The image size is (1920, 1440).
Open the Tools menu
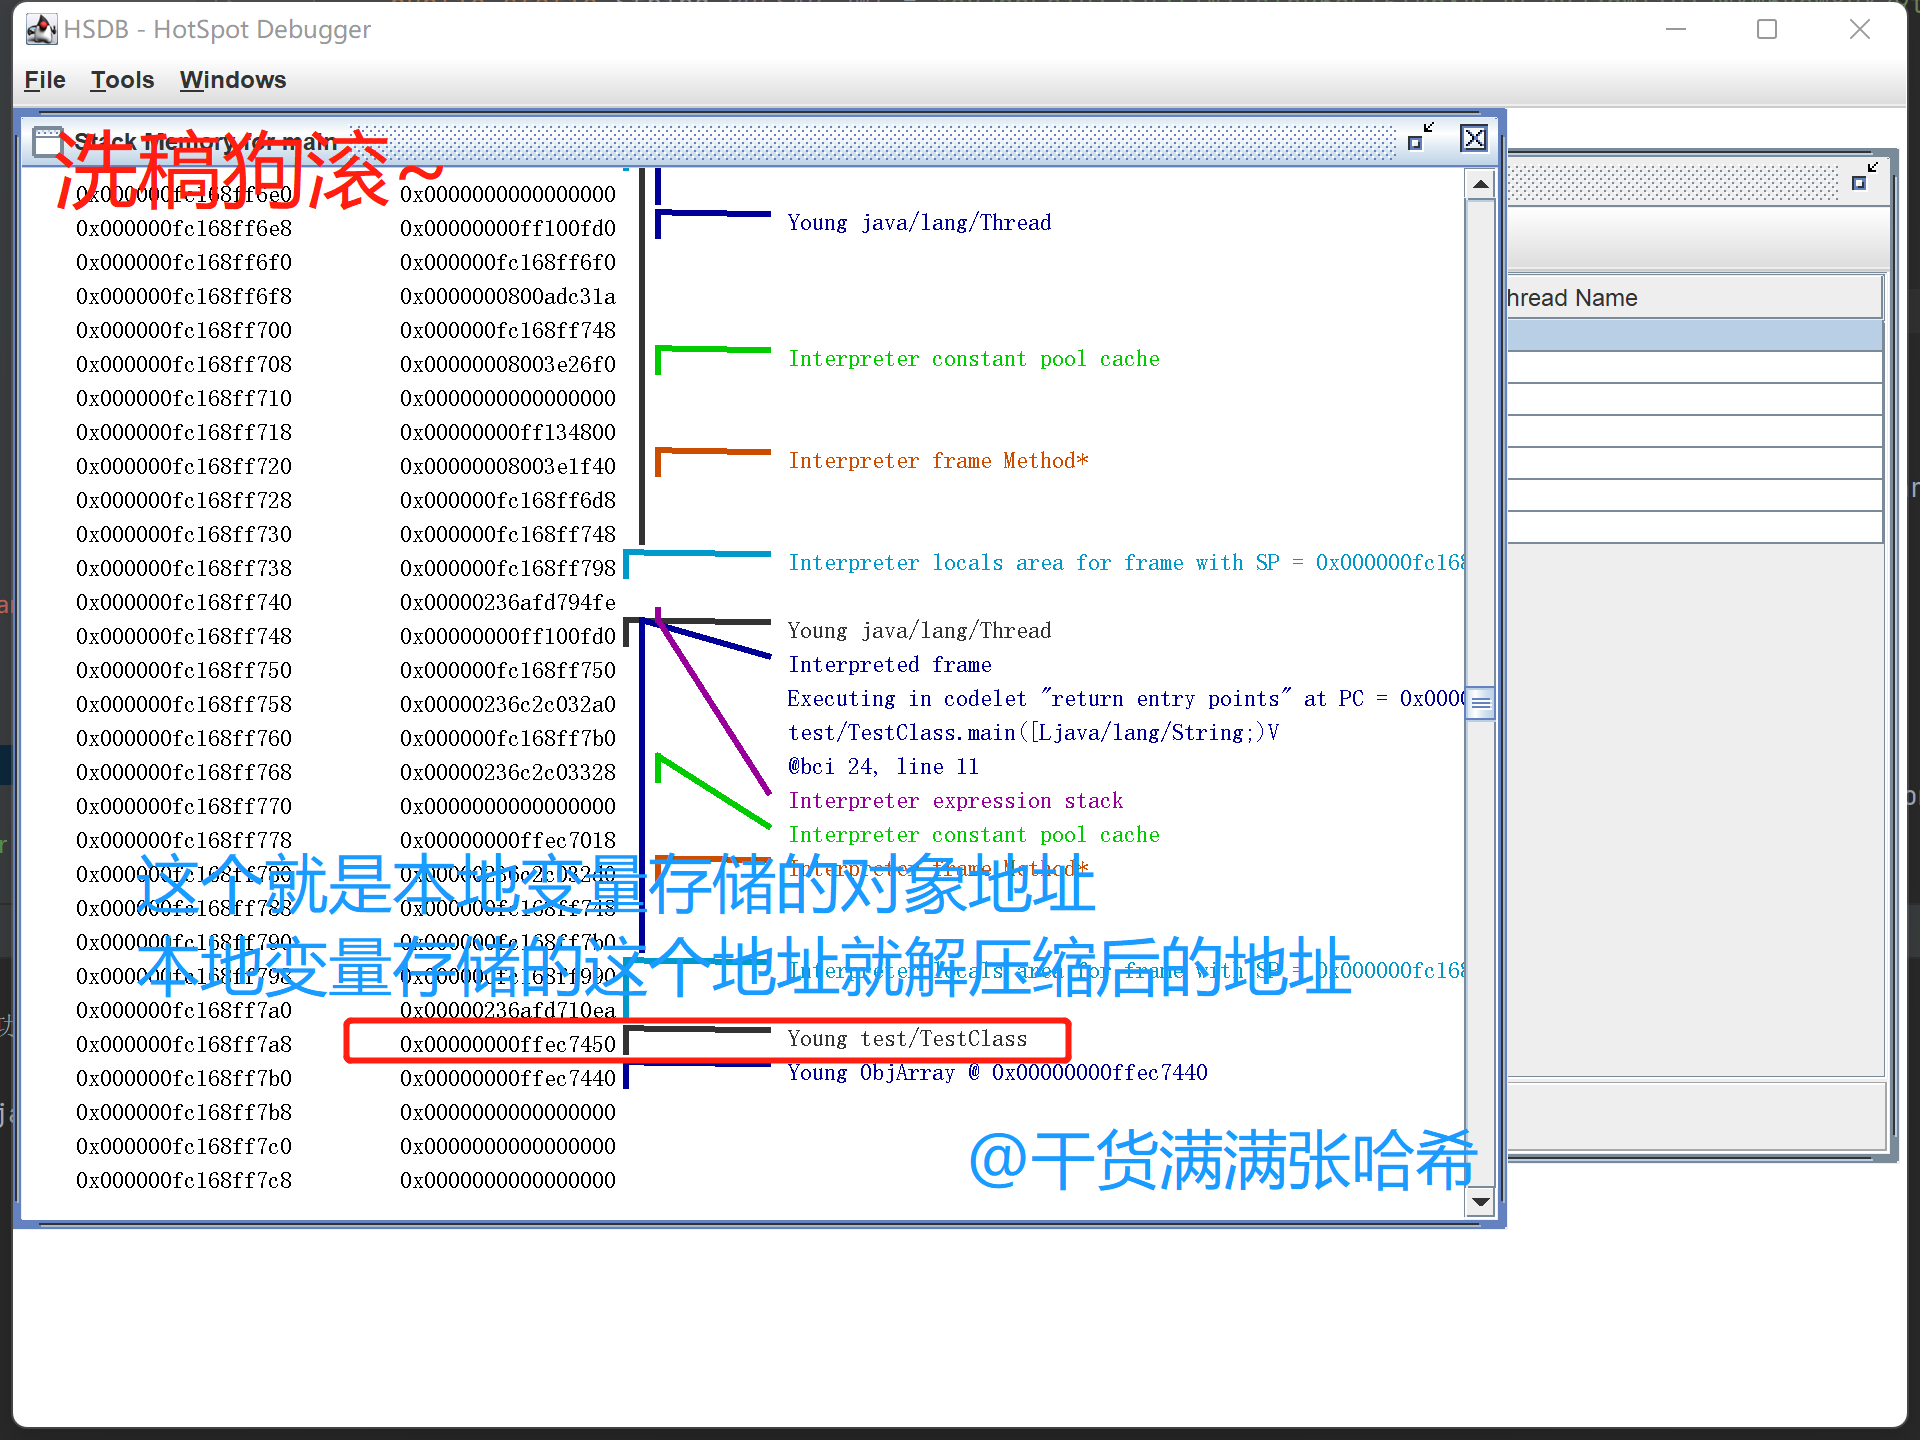122,80
